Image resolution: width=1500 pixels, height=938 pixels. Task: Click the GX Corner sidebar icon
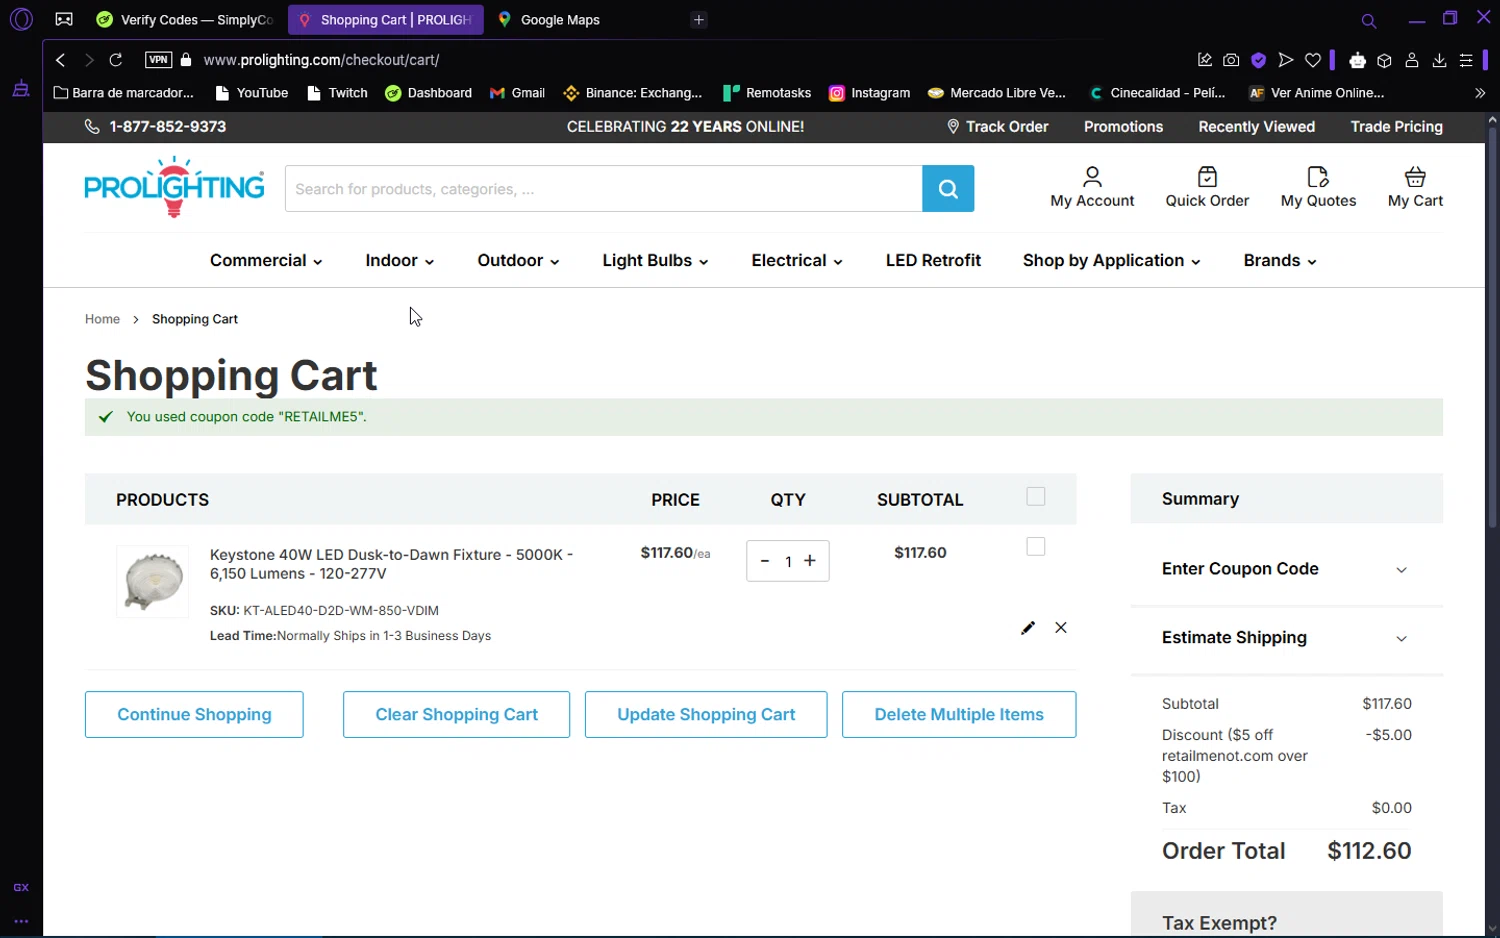tap(21, 887)
